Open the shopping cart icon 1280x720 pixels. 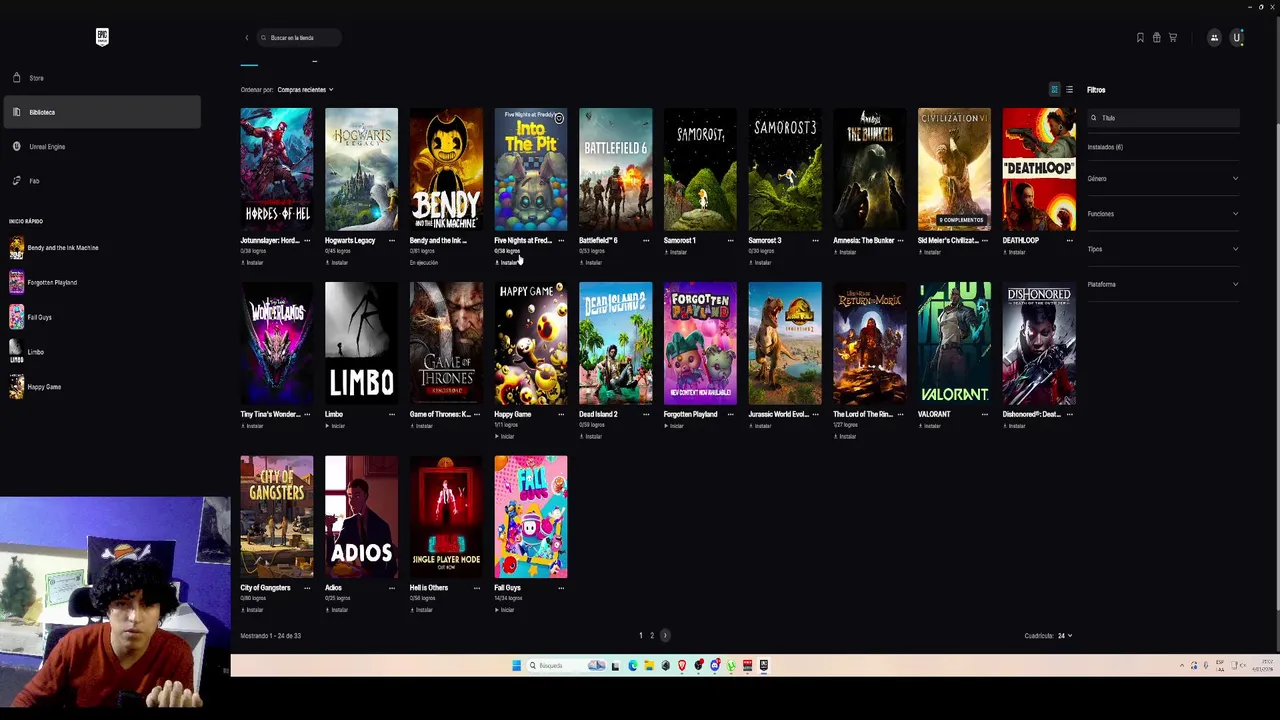point(1173,38)
